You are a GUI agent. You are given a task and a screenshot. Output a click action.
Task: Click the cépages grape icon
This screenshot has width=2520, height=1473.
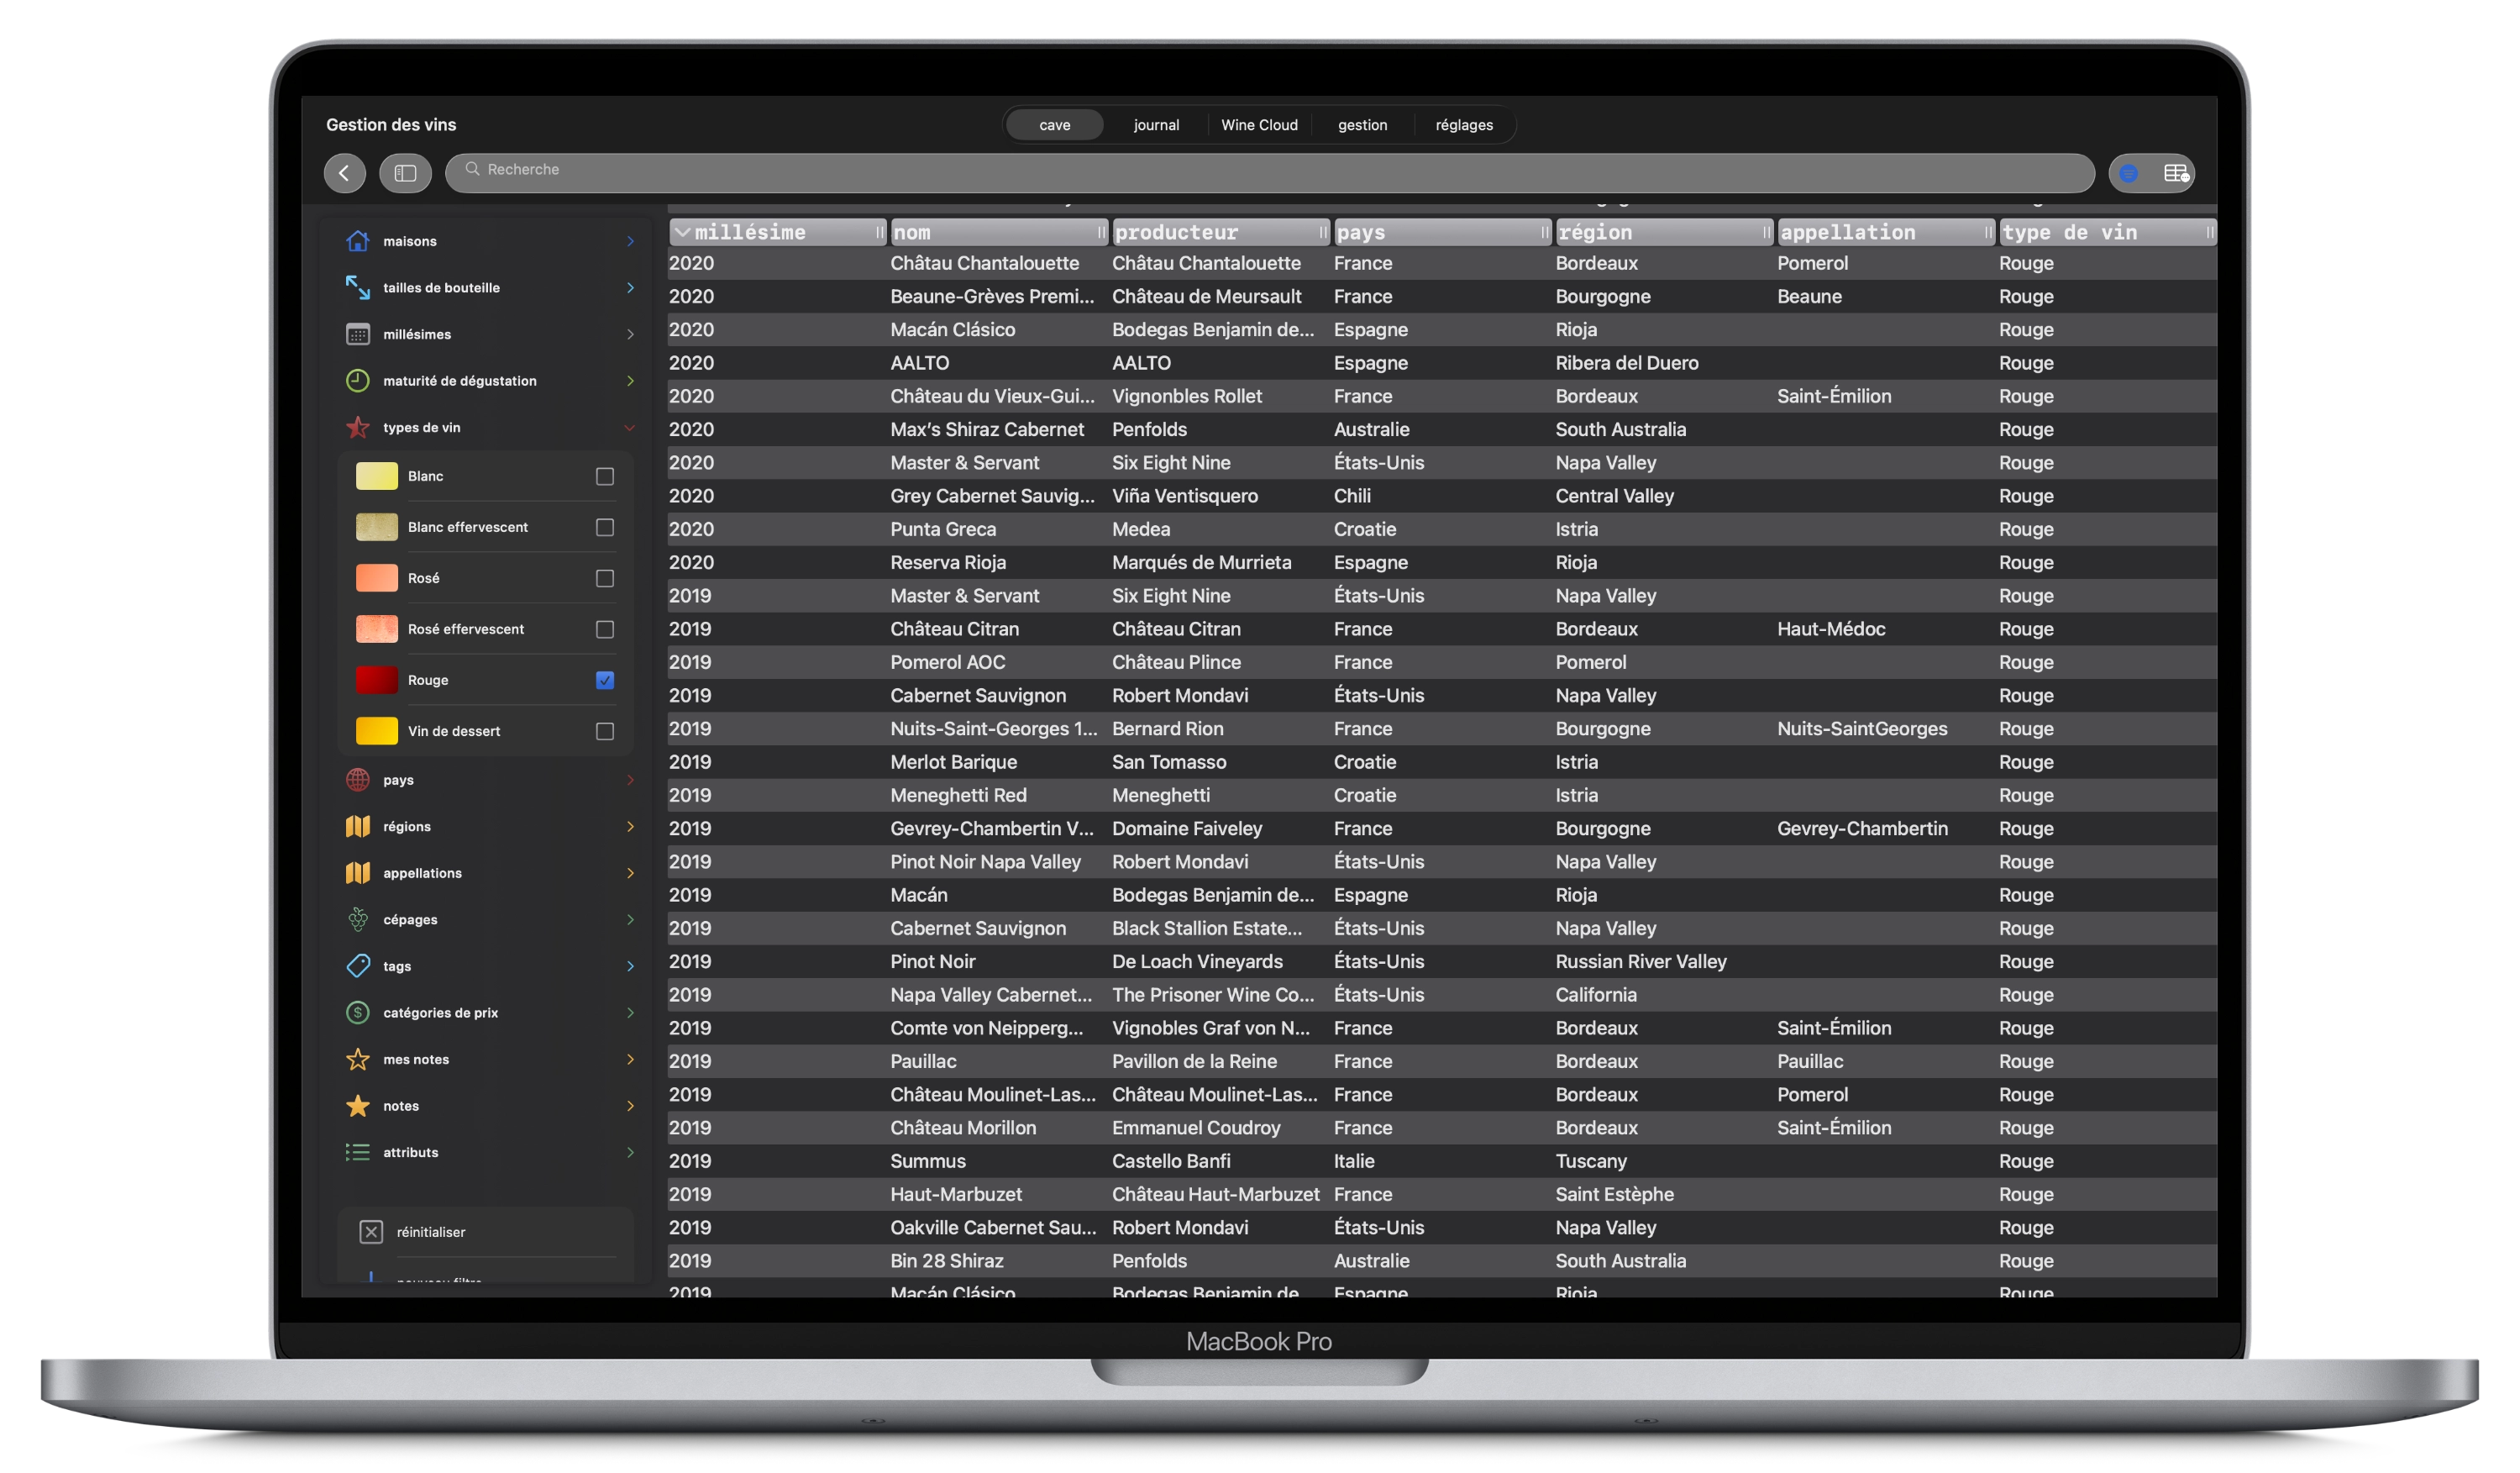[x=357, y=919]
